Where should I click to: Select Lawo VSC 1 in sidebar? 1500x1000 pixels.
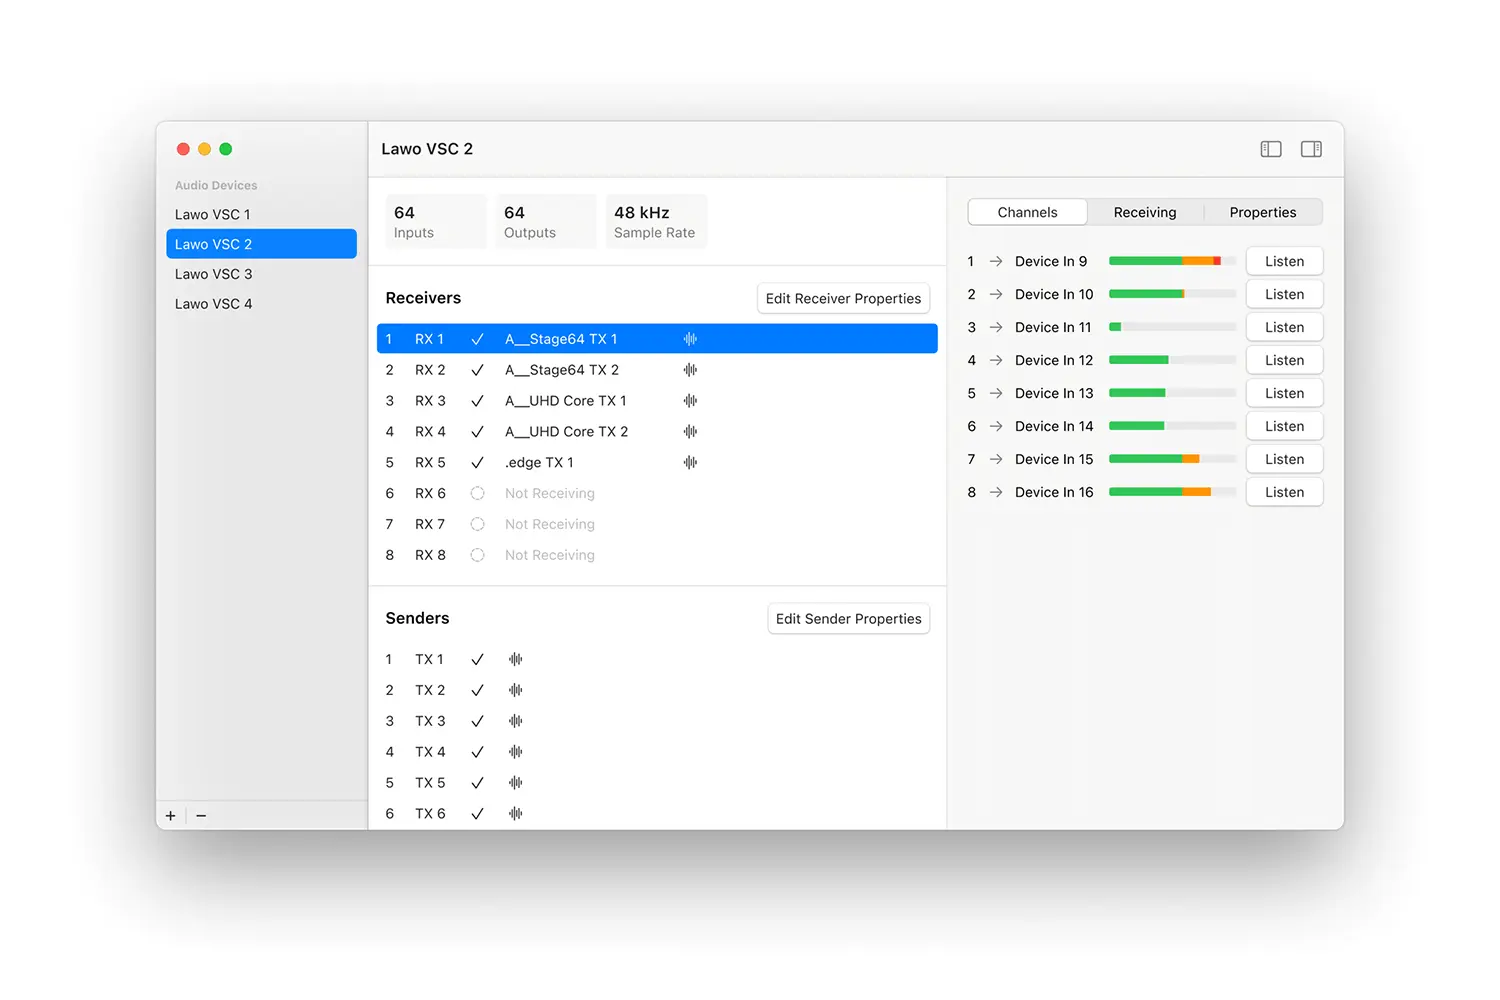[x=261, y=214]
